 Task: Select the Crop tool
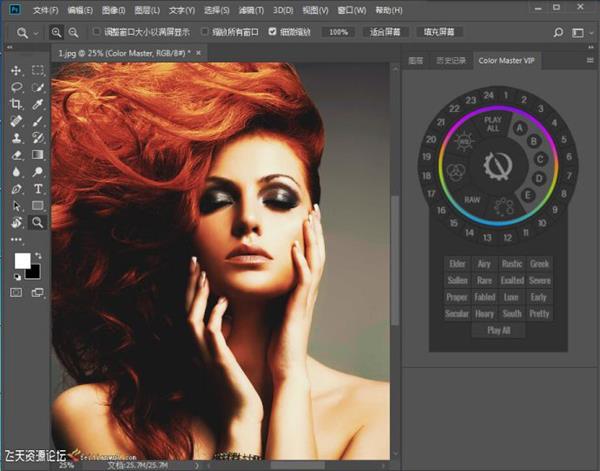pyautogui.click(x=16, y=104)
